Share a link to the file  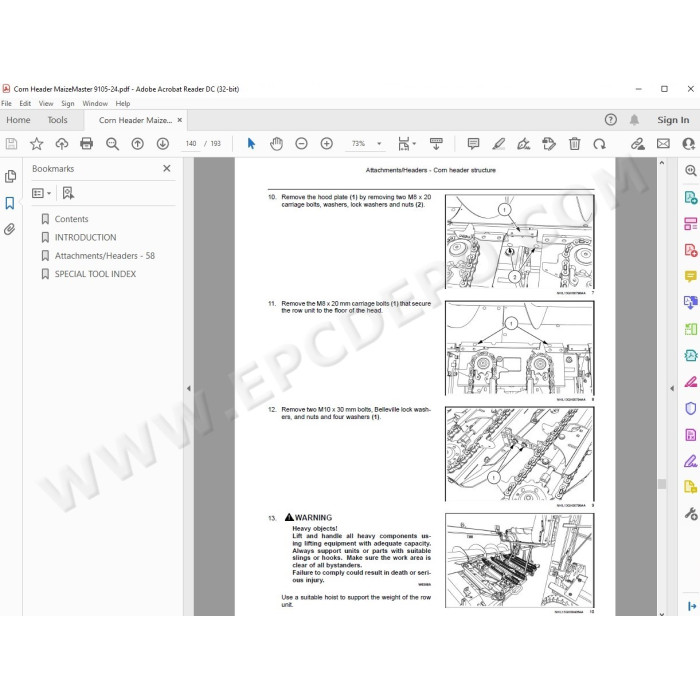(638, 144)
